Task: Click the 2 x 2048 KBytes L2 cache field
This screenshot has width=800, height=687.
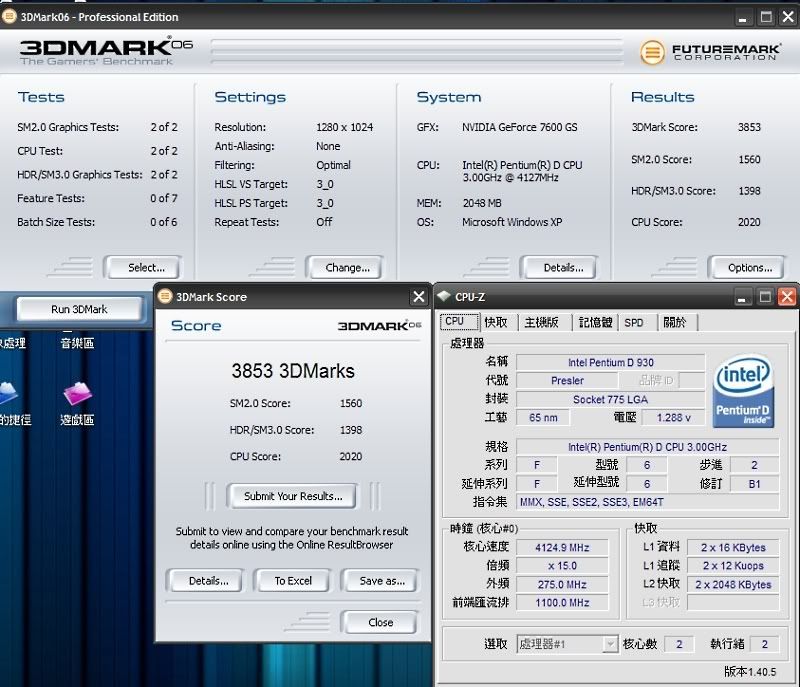Action: tap(733, 584)
